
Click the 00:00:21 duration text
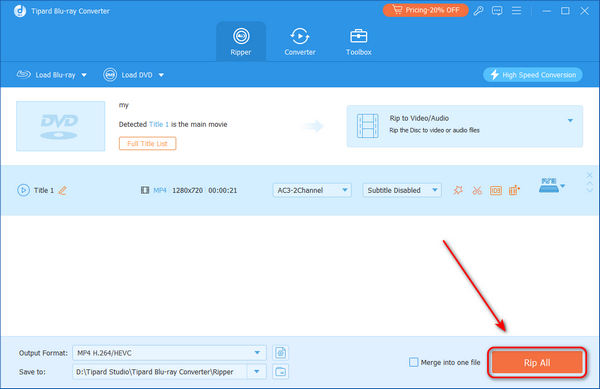click(223, 190)
